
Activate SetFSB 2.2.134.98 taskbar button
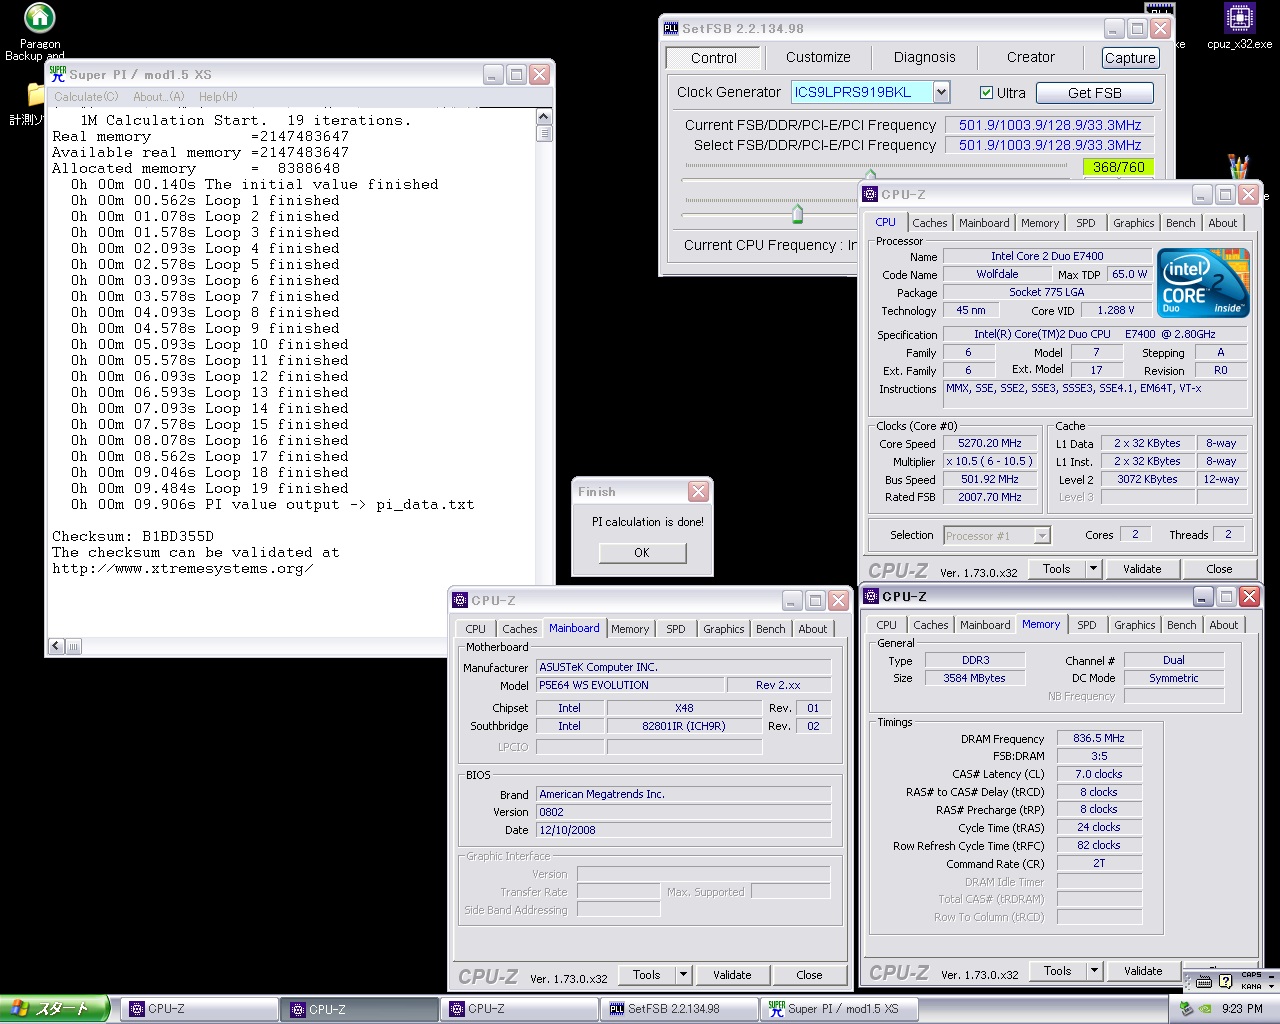(x=678, y=1009)
